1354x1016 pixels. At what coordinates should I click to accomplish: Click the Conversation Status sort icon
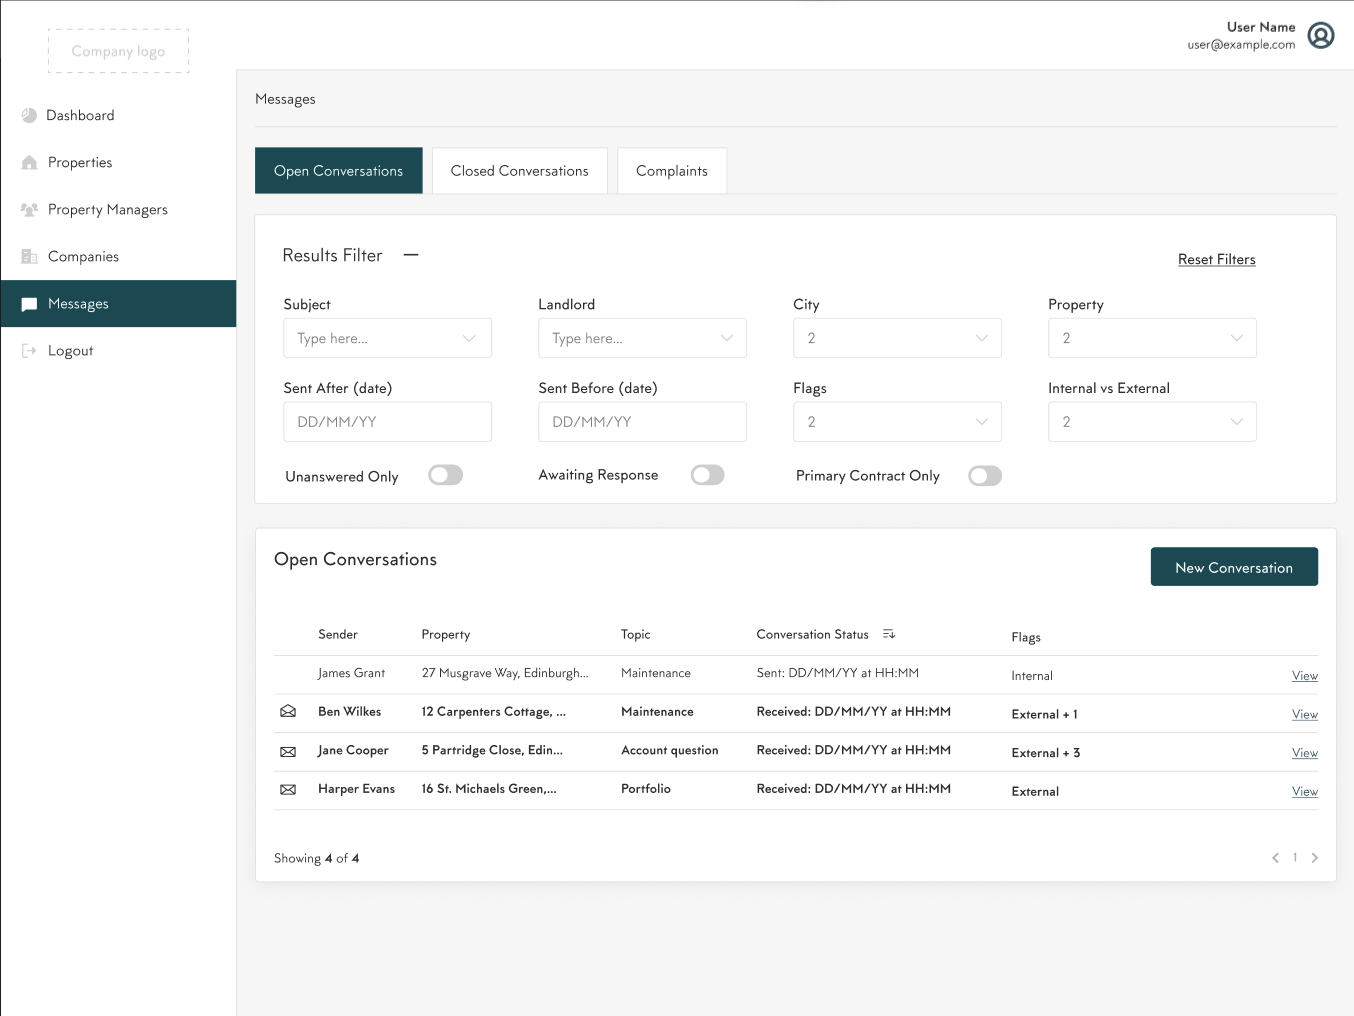(889, 634)
